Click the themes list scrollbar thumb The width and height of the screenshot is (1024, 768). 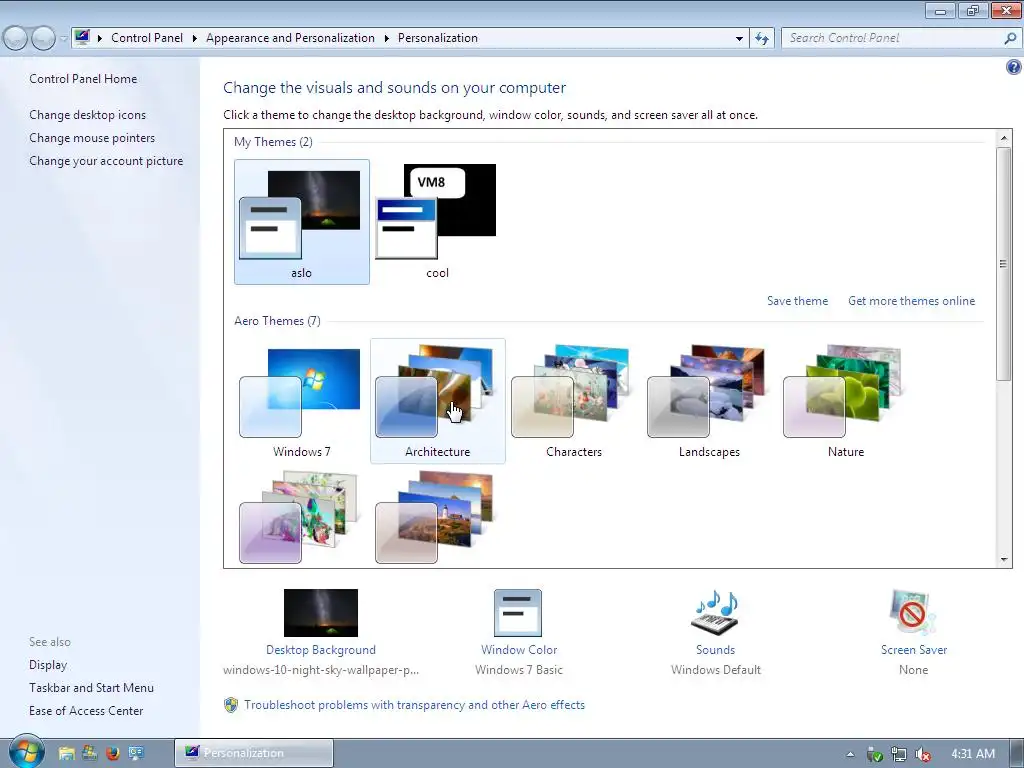pyautogui.click(x=1004, y=264)
